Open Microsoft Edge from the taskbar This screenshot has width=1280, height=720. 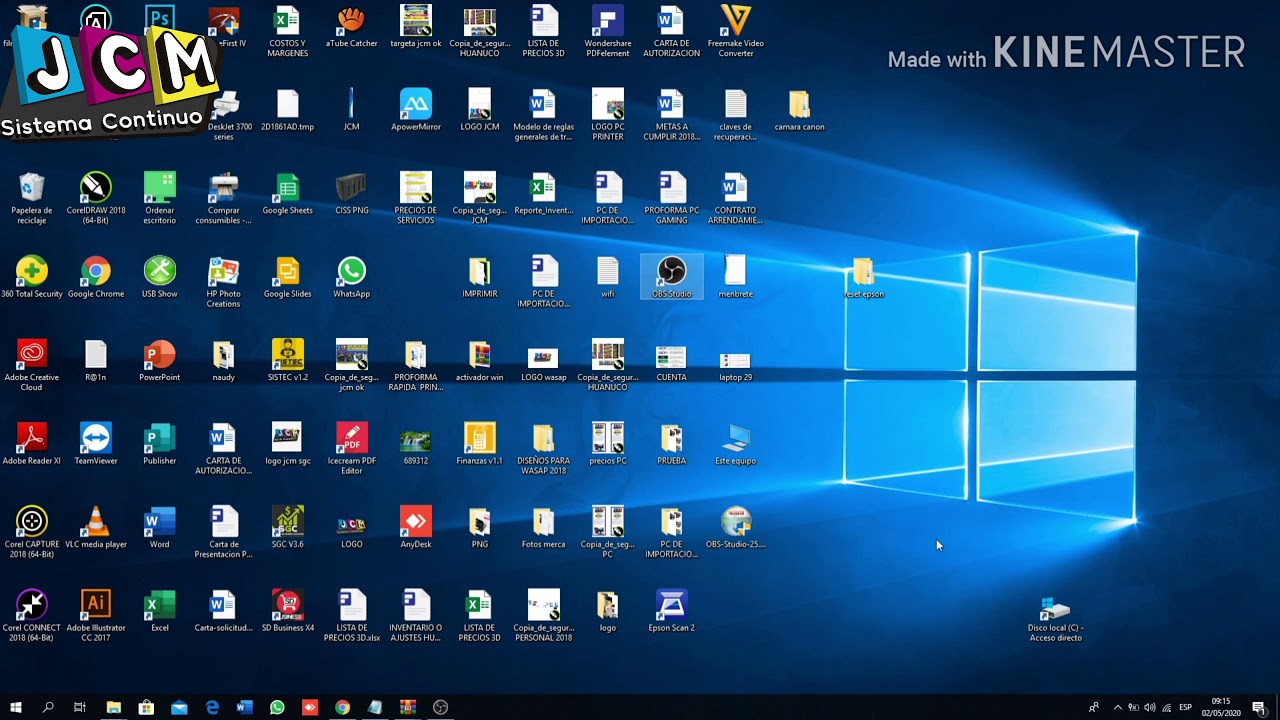(x=212, y=707)
